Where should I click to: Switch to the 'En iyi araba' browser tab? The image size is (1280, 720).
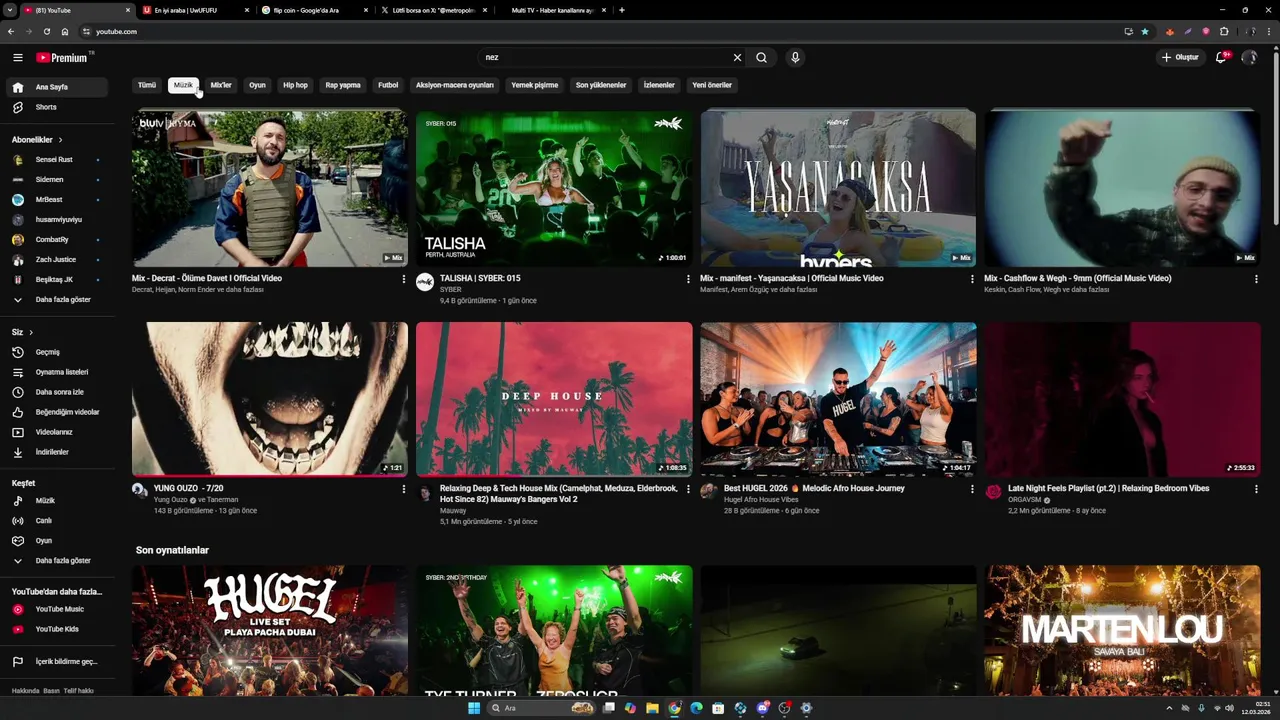click(196, 10)
